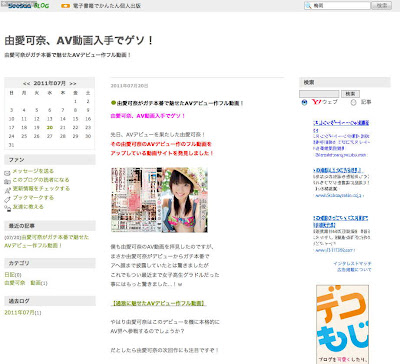
Task: Go to the next month with the >> arrow
Action: click(x=73, y=83)
